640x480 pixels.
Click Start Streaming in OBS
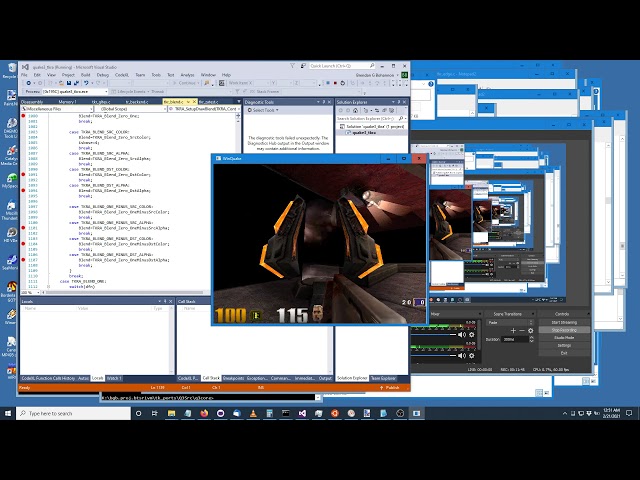(x=564, y=322)
